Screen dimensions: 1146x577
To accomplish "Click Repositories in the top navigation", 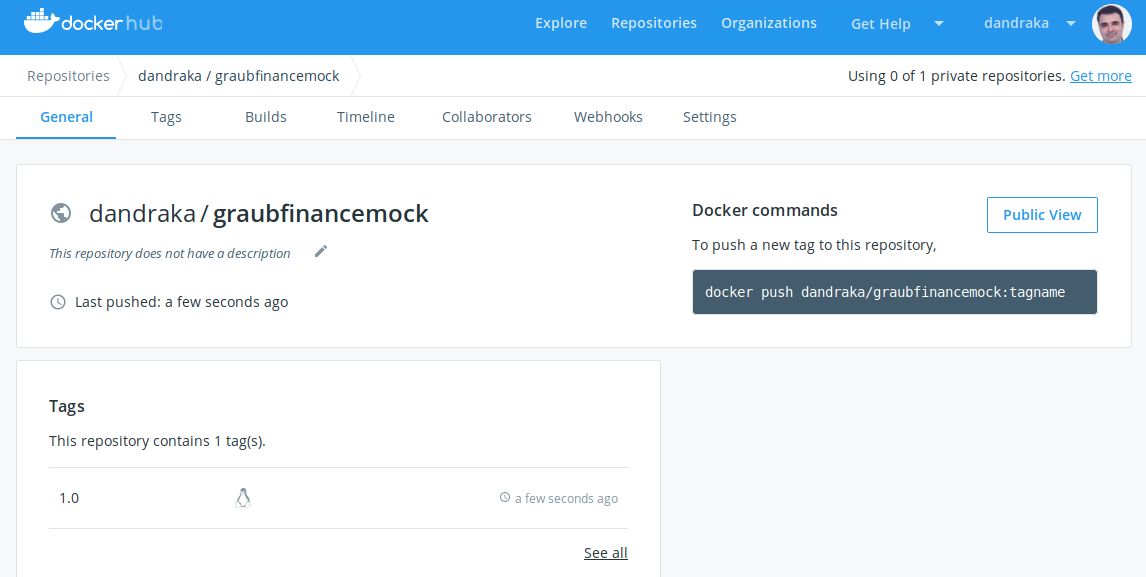I will pos(654,22).
